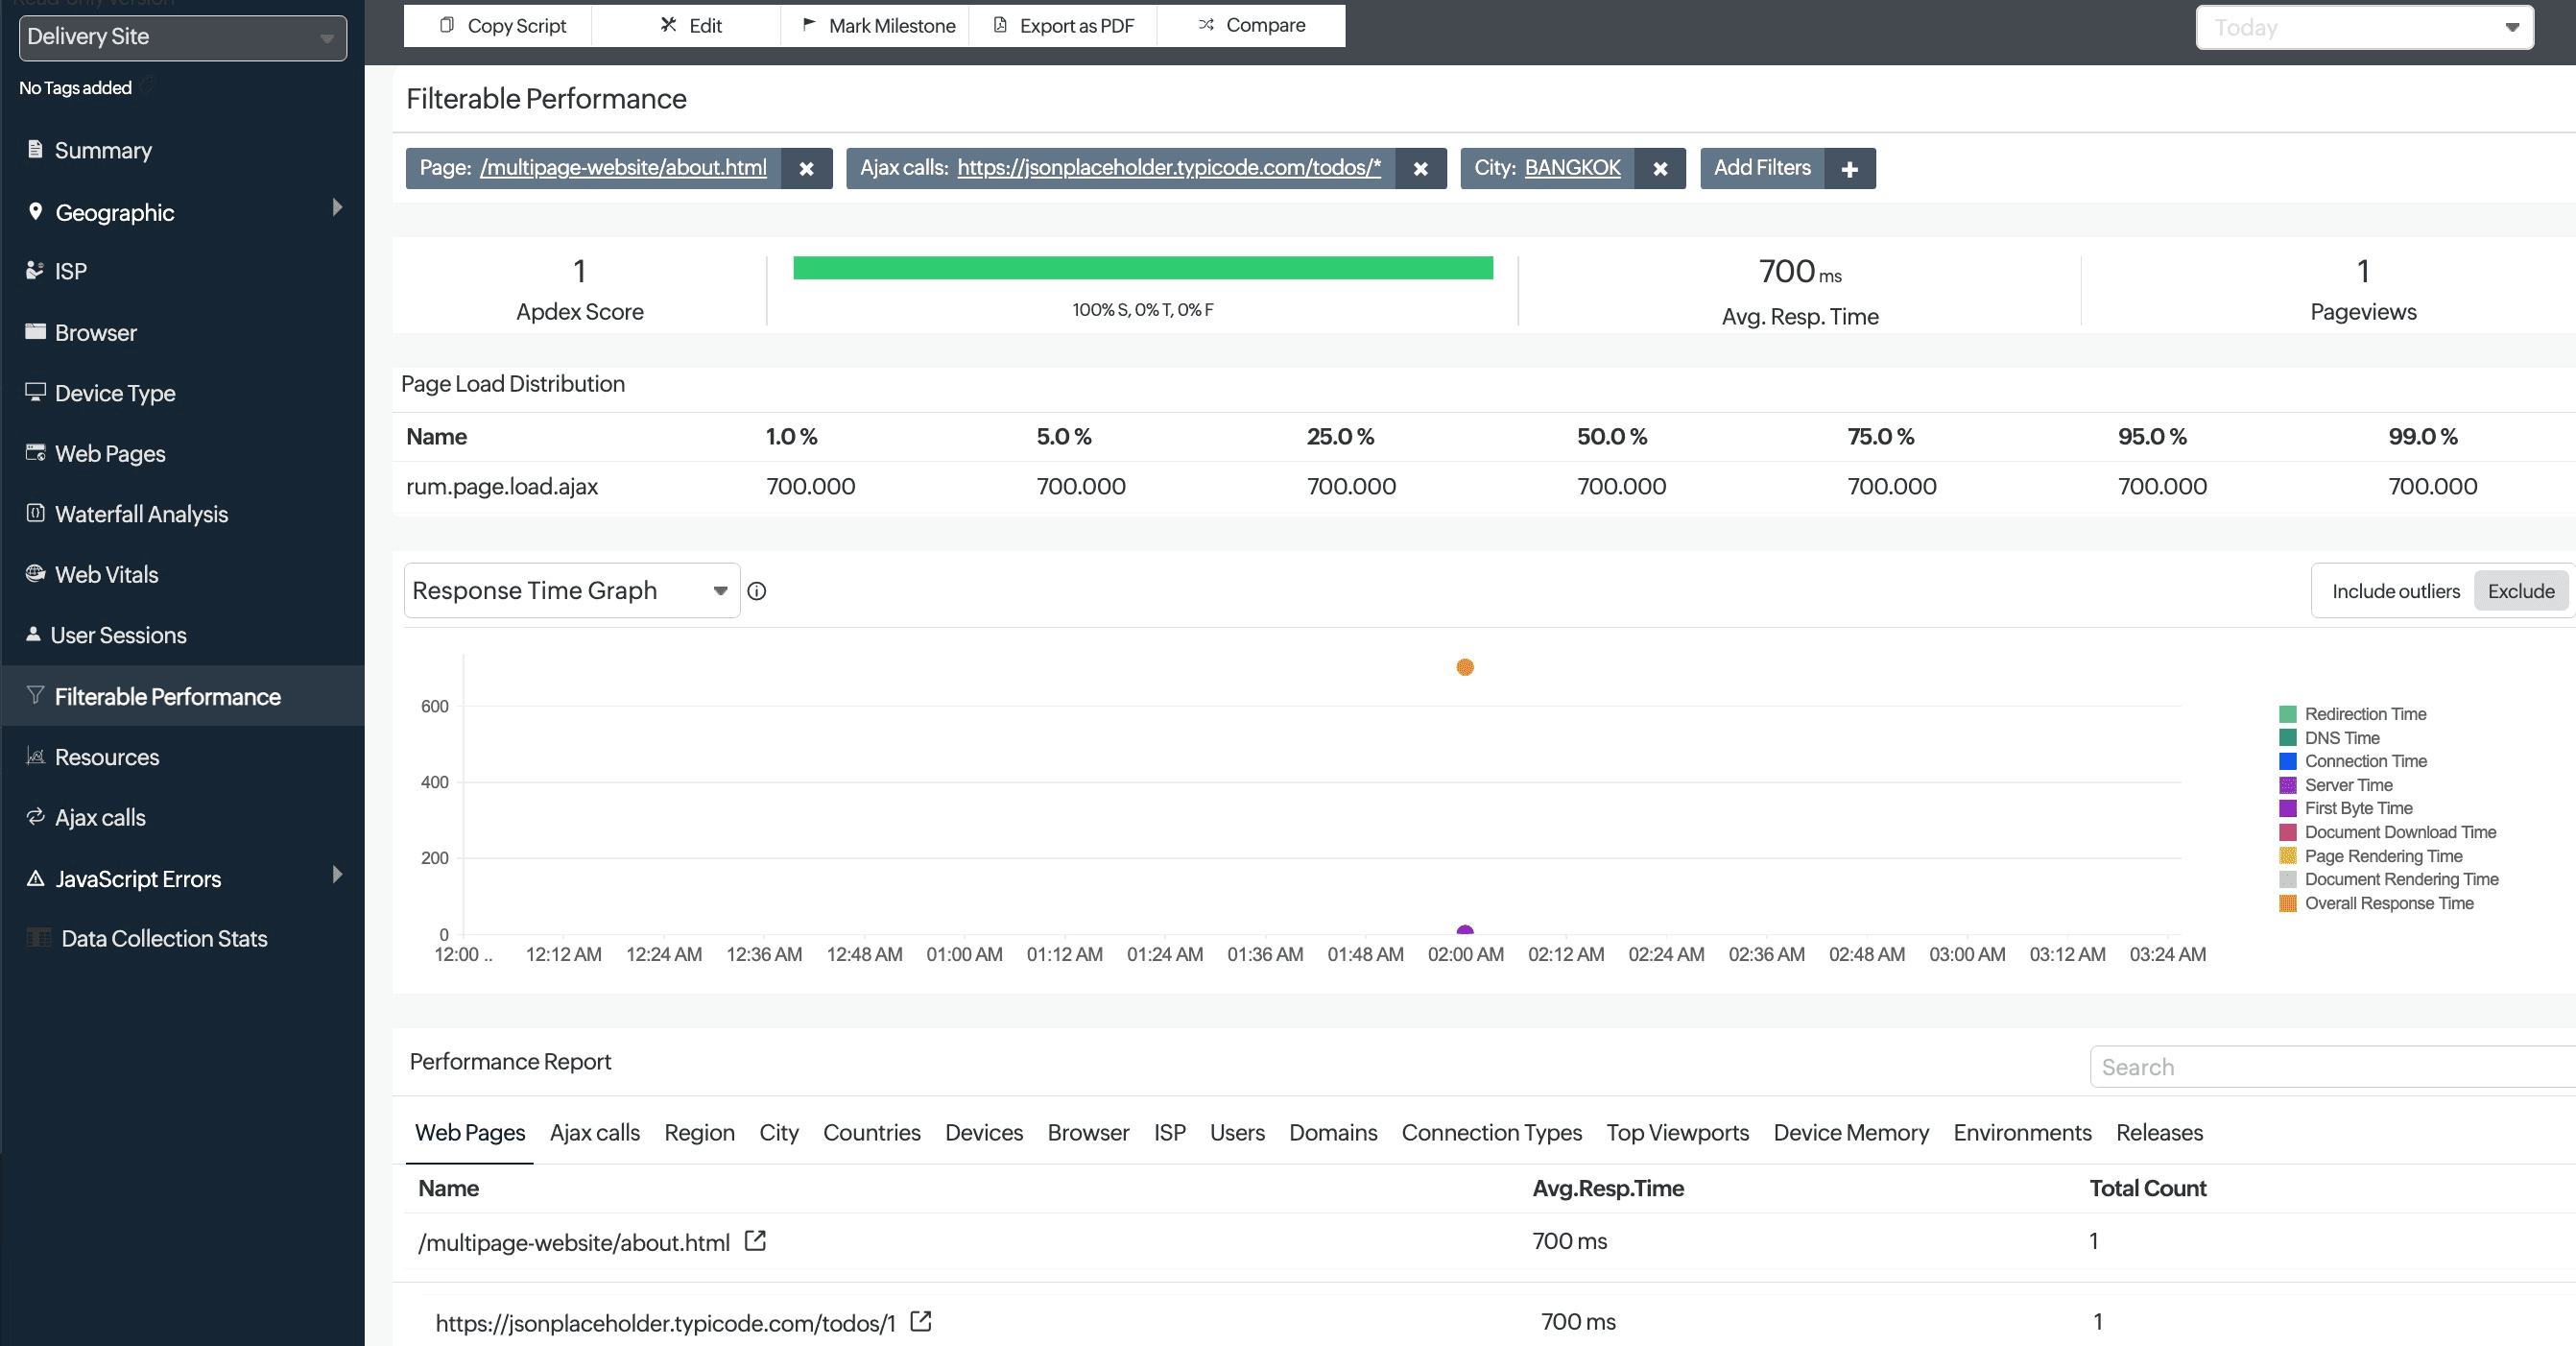Screen dimensions: 2576x1346
Task: Open the Today time range selector
Action: (x=2364, y=27)
